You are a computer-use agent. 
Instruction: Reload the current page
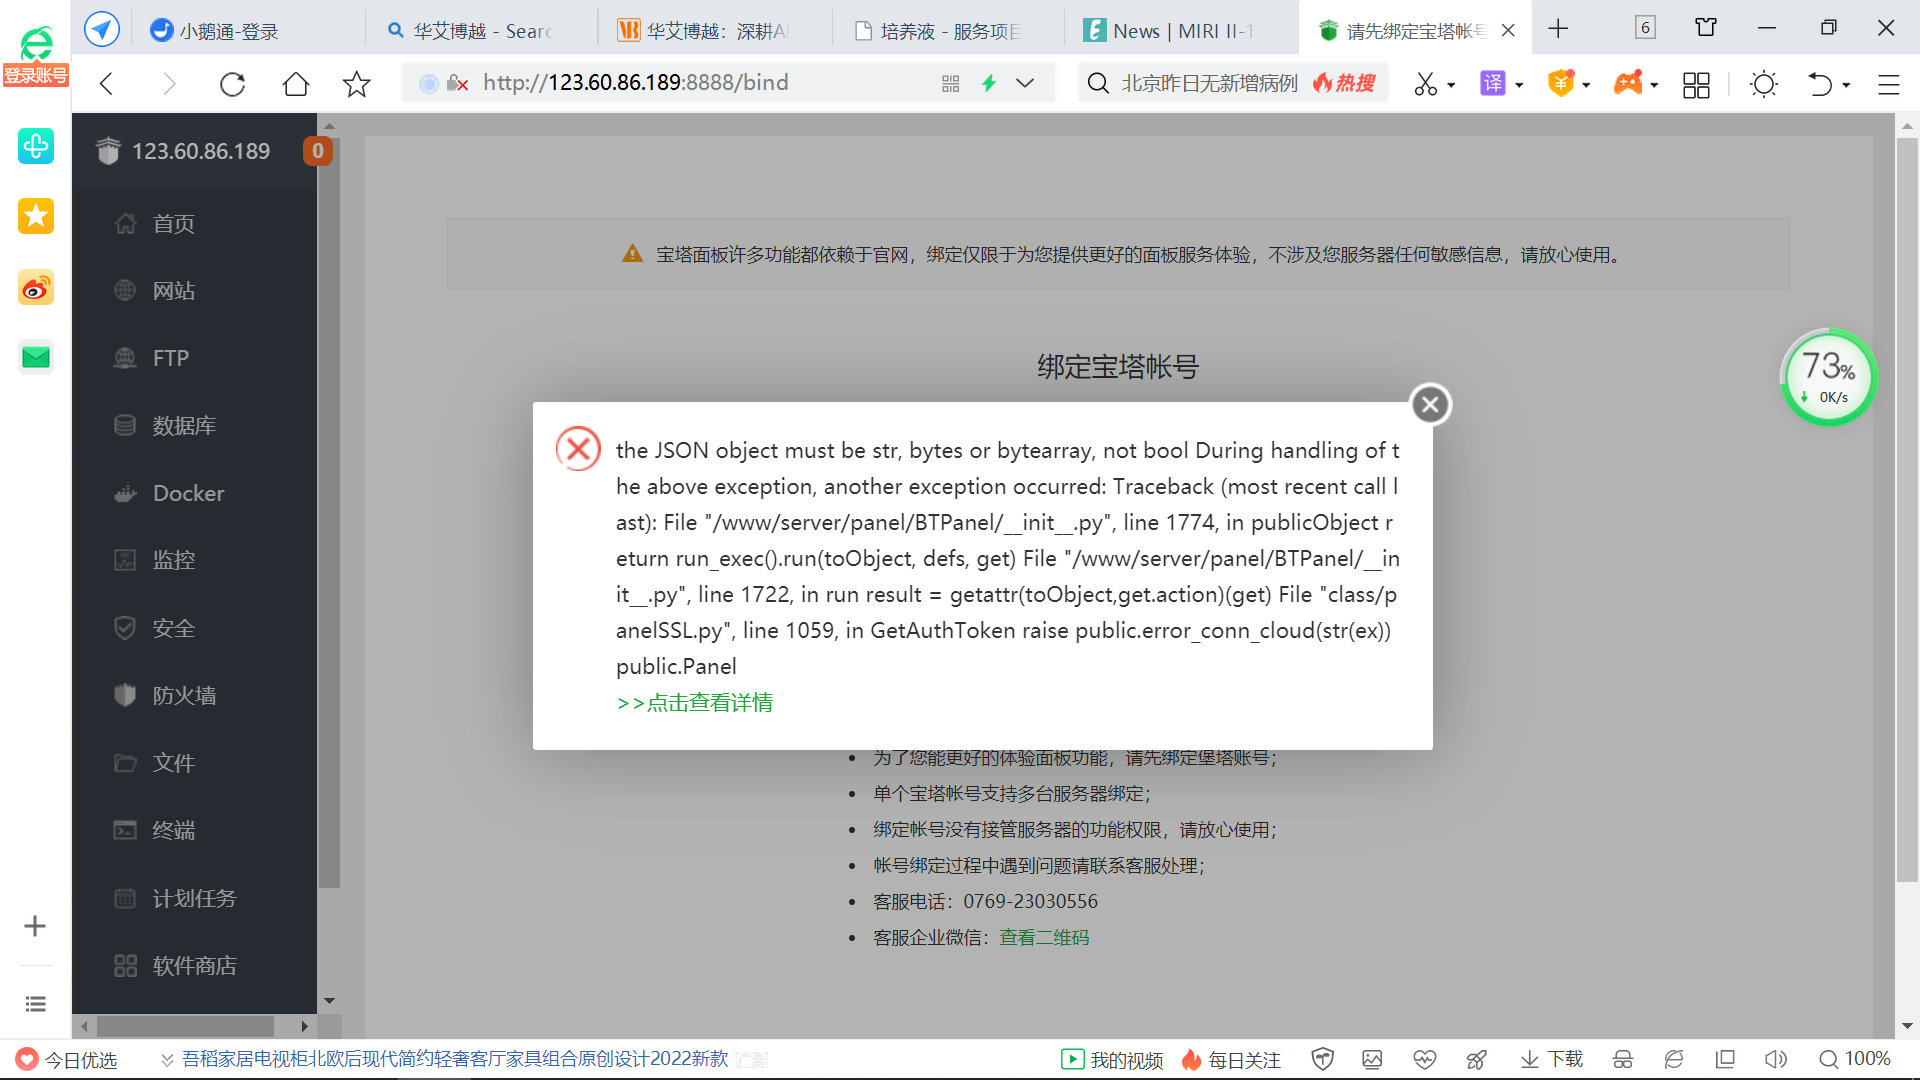(x=232, y=84)
